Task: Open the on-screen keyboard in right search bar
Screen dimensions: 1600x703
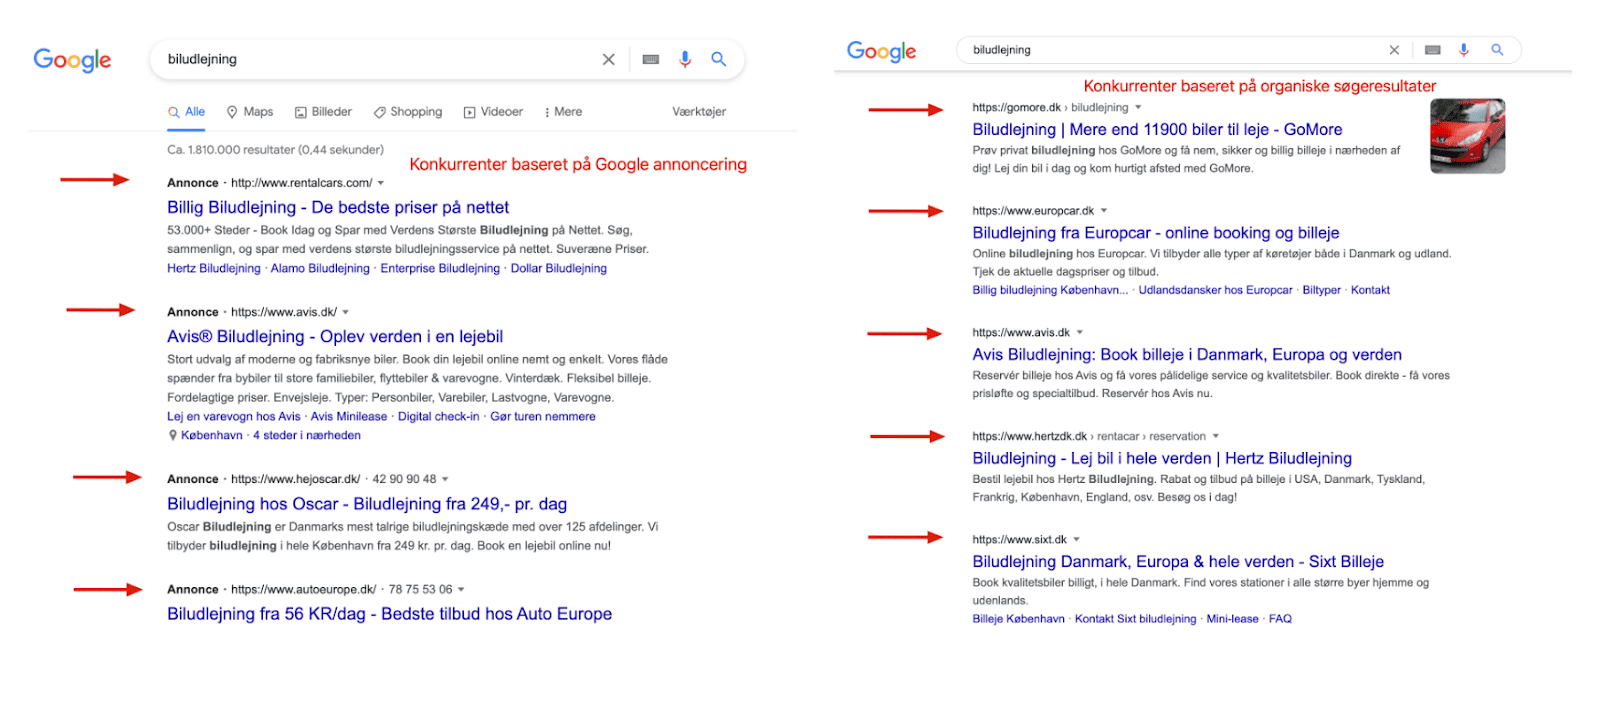Action: click(x=1433, y=50)
